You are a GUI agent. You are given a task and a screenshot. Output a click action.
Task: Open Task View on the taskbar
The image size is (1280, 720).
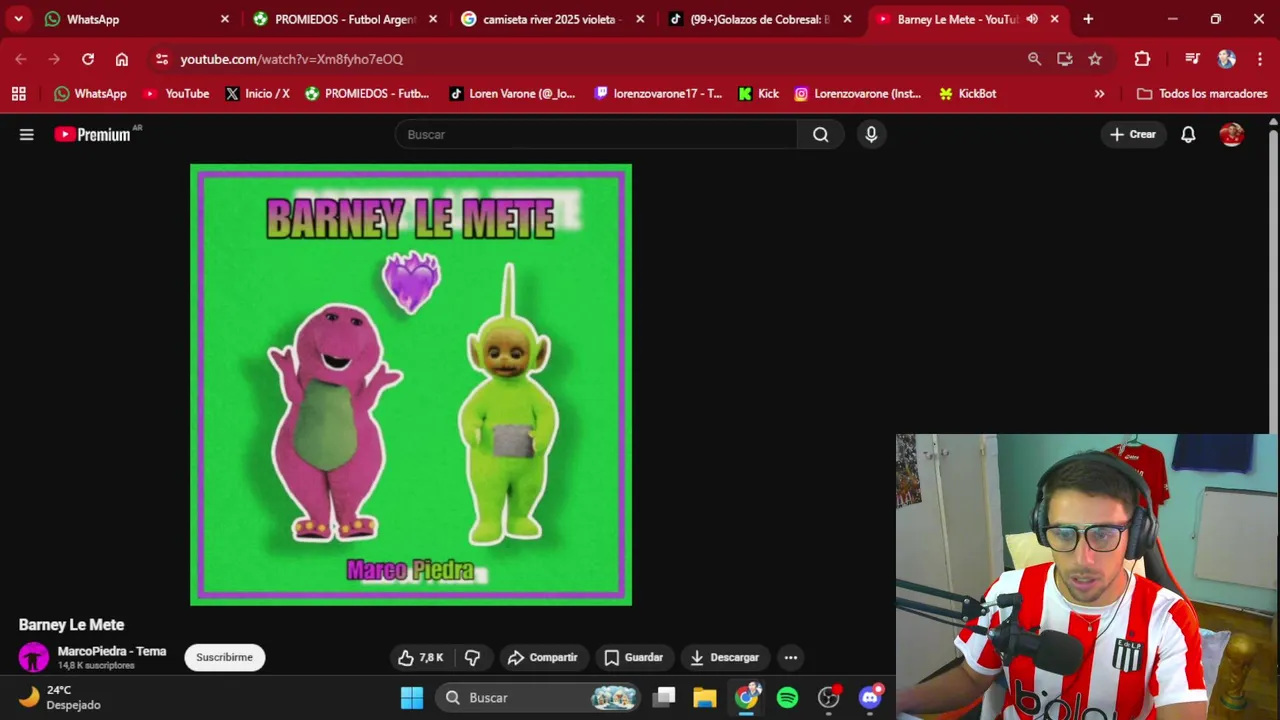pos(664,698)
